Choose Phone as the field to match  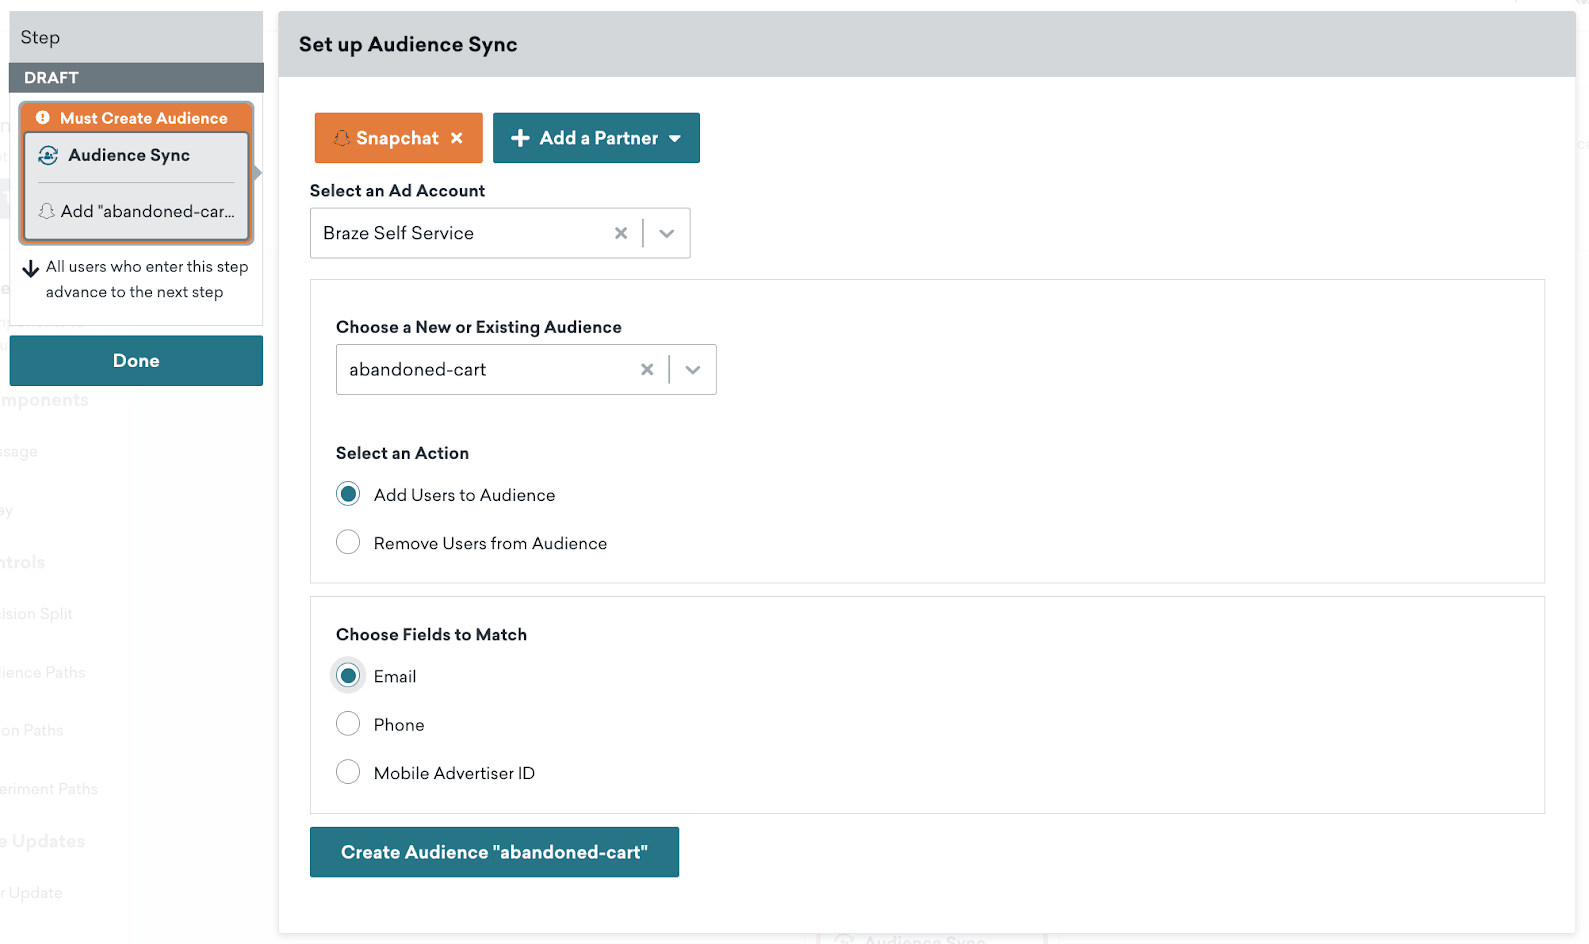[348, 724]
